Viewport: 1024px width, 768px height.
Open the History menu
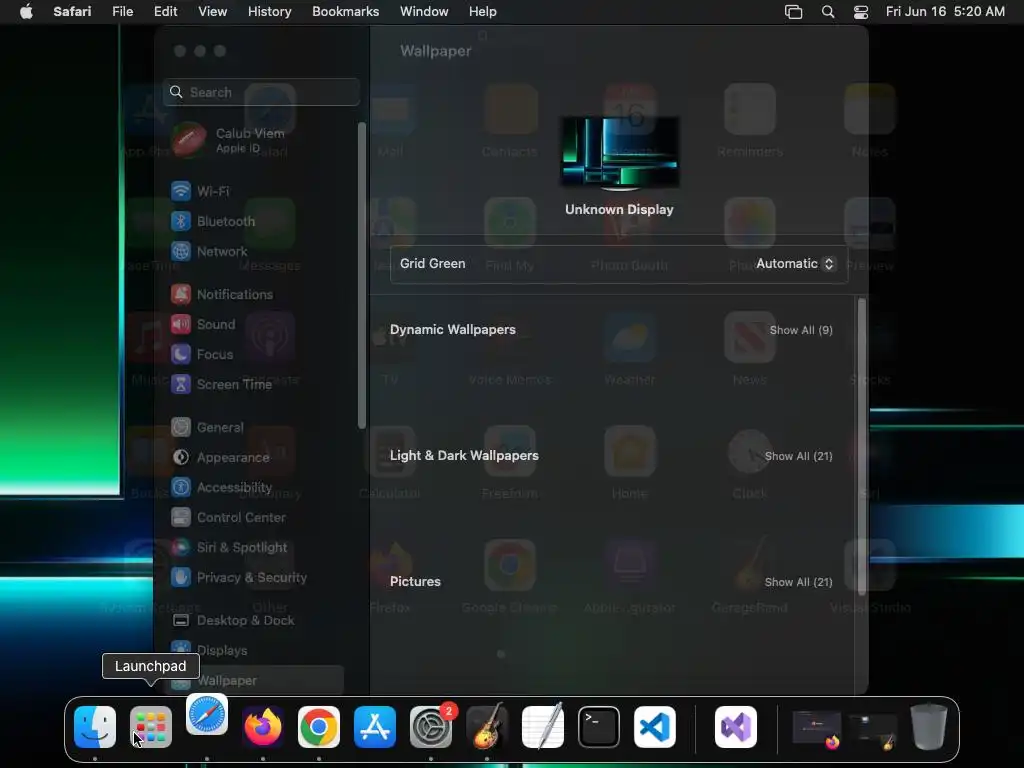[x=269, y=12]
